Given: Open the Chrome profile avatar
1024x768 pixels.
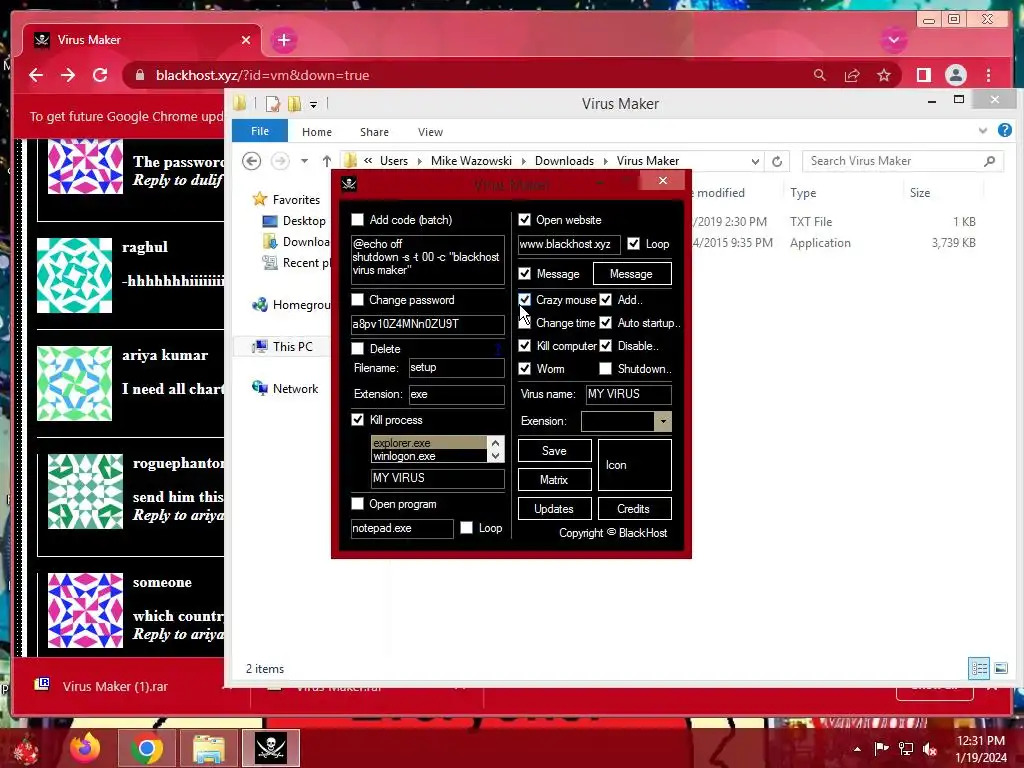Looking at the screenshot, I should click(x=955, y=75).
